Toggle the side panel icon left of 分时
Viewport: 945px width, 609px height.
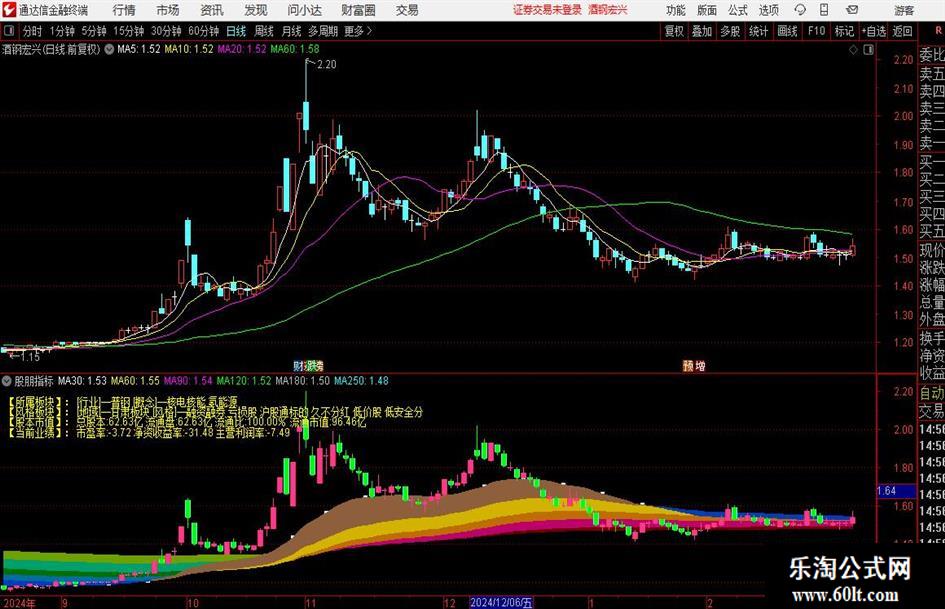9,31
